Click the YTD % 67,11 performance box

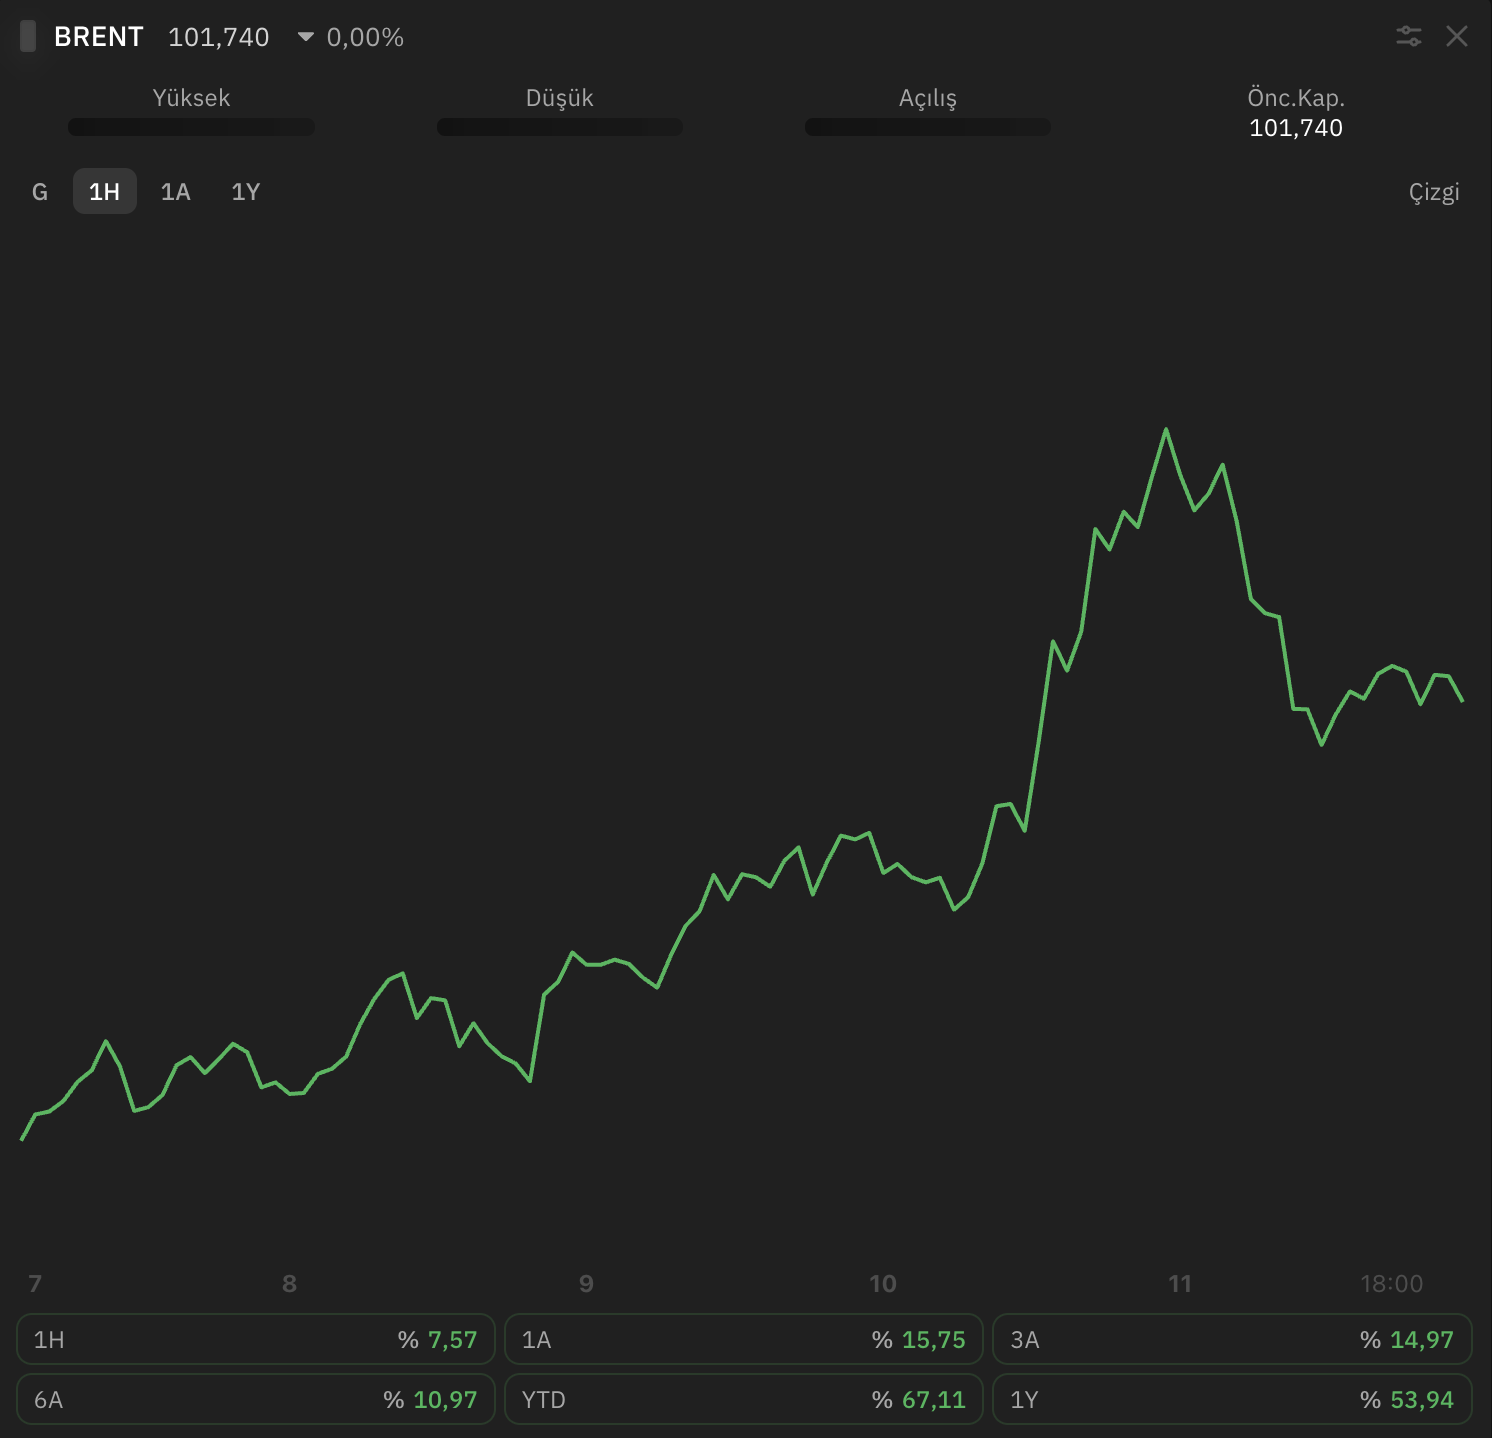(x=744, y=1399)
